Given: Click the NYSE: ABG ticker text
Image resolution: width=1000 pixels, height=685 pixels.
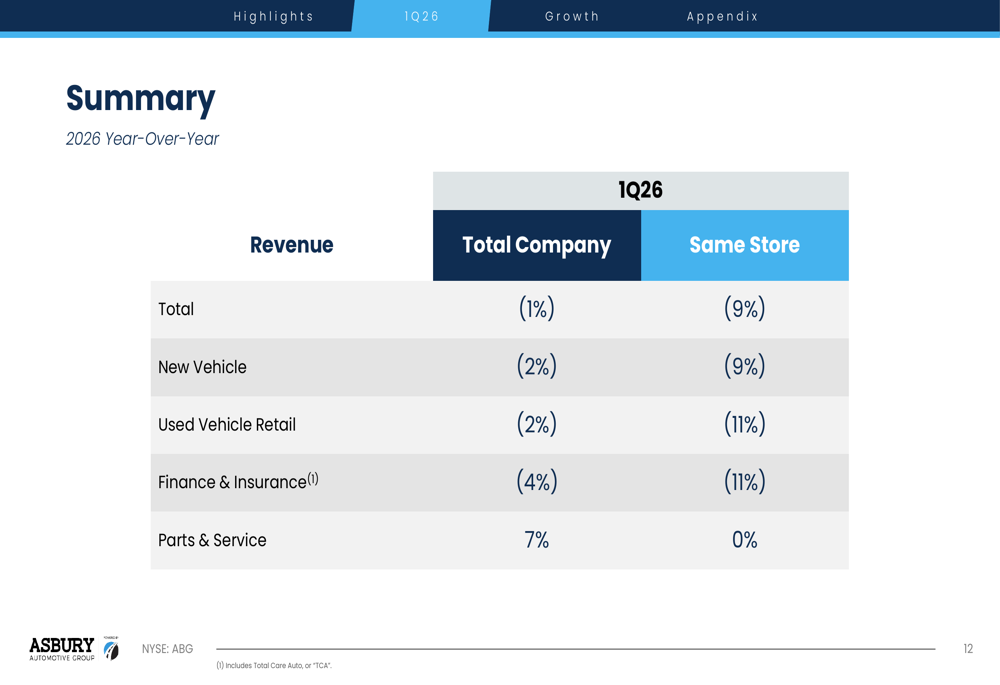Looking at the screenshot, I should click(x=167, y=649).
